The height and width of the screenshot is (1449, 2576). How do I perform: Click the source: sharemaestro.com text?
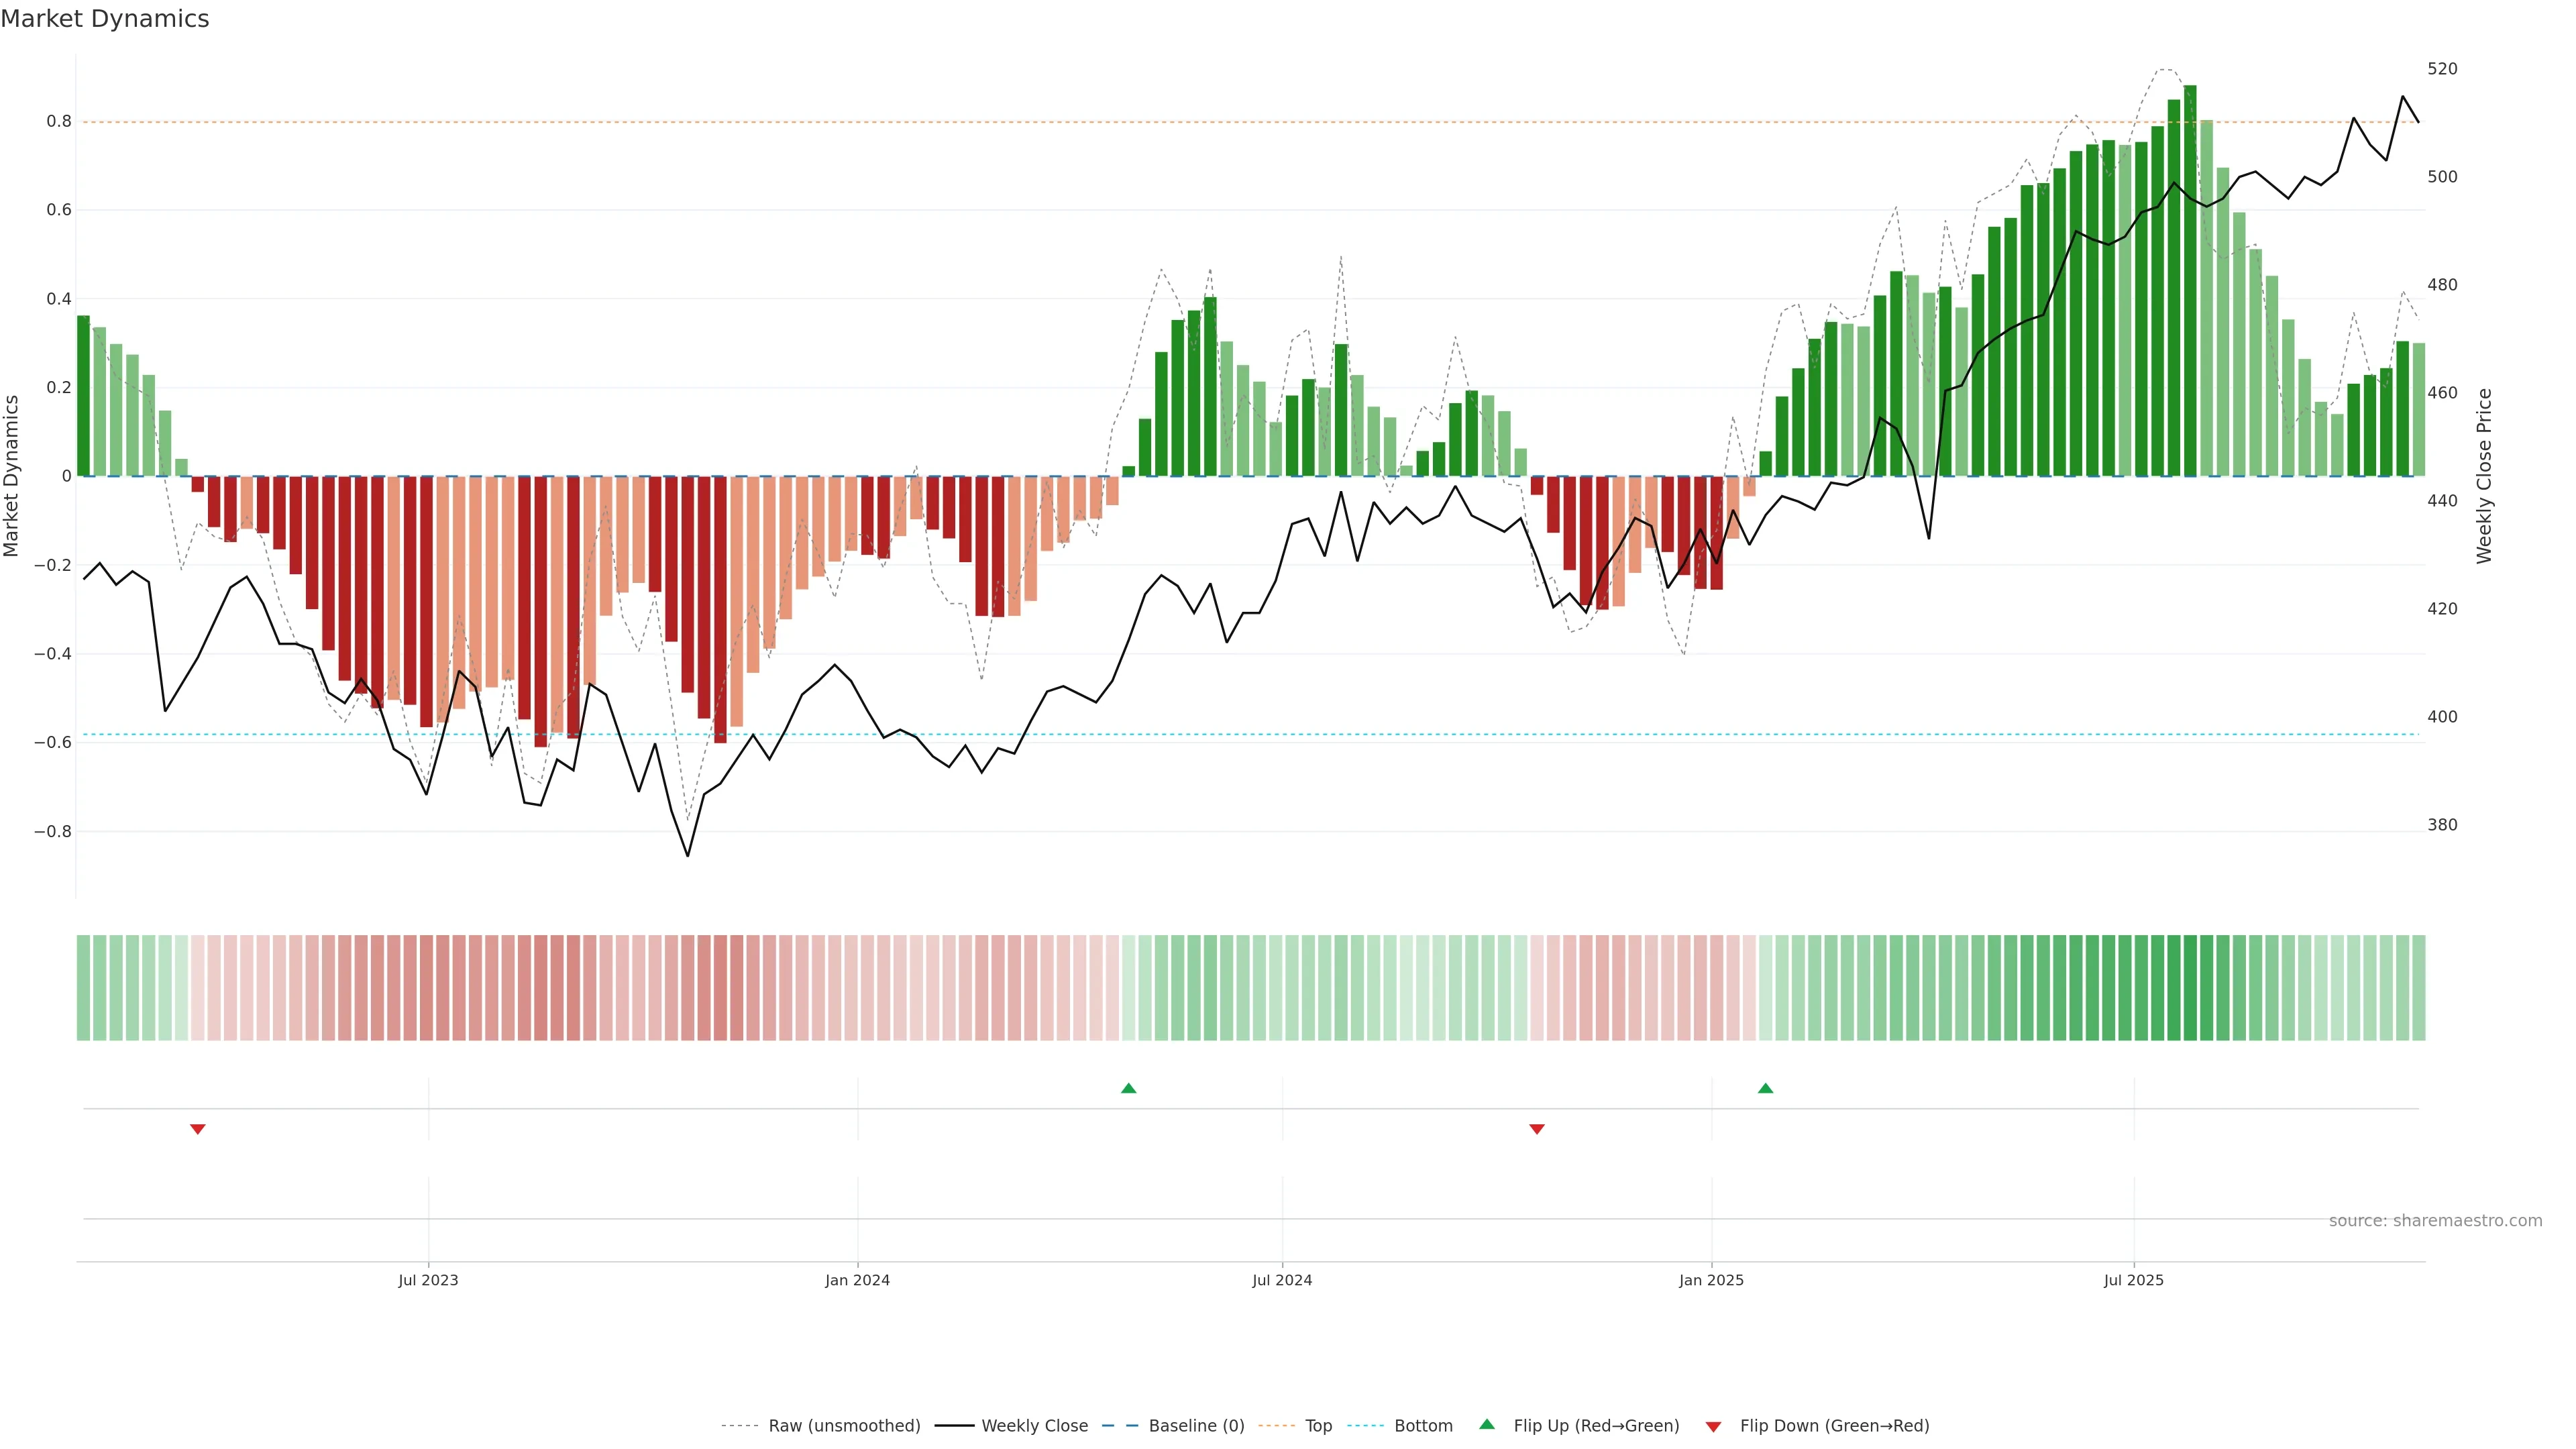pyautogui.click(x=2435, y=1221)
